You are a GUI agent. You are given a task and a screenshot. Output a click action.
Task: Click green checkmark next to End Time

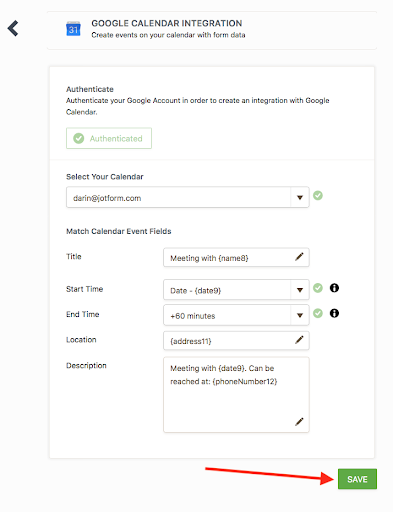(x=318, y=313)
